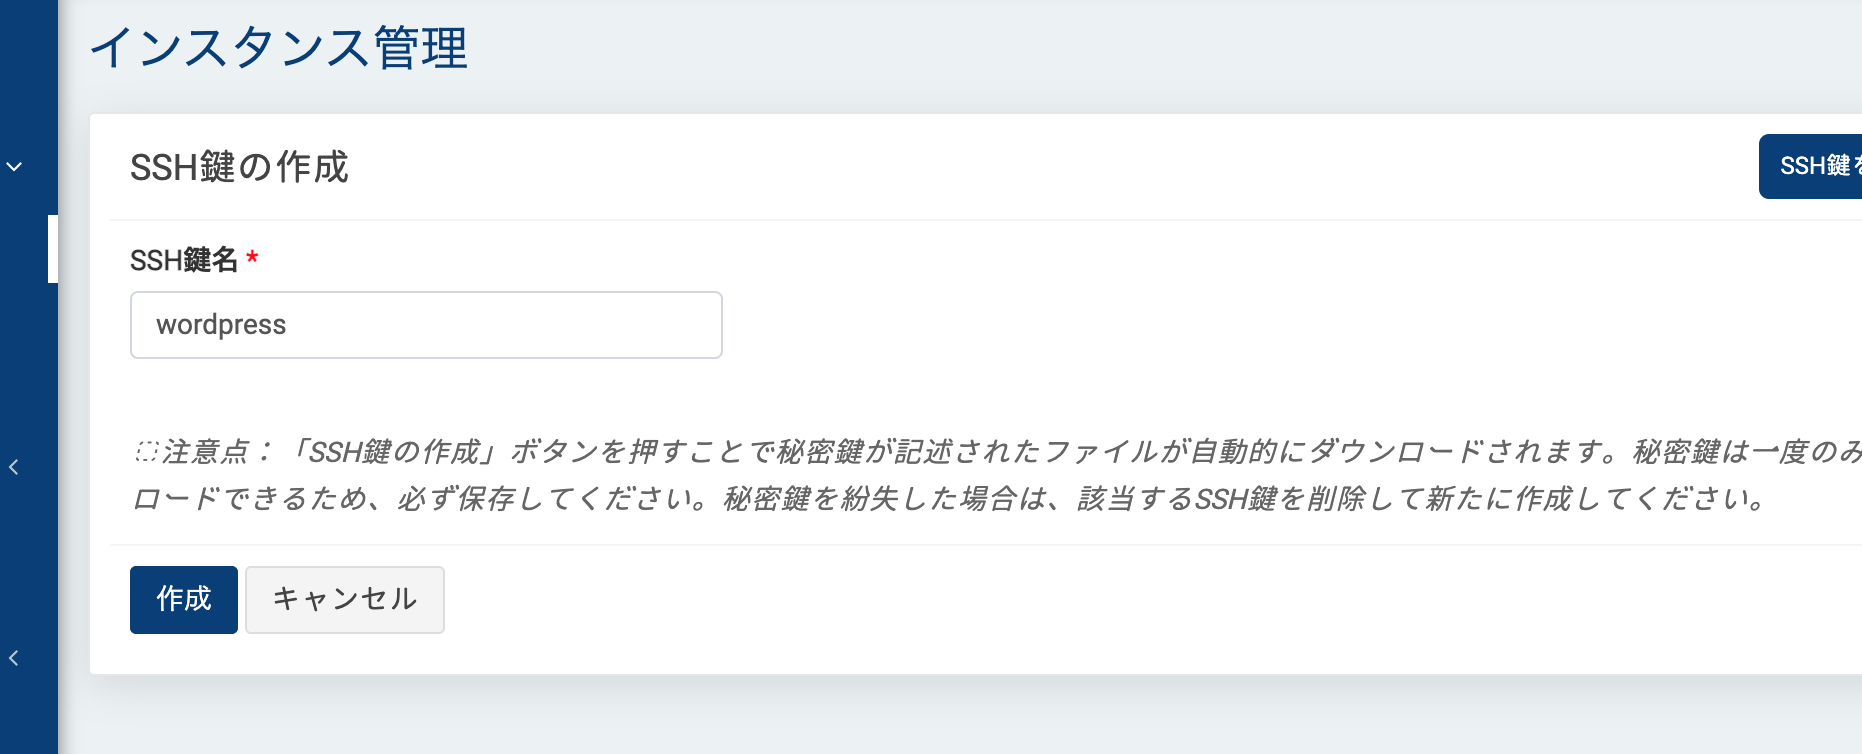Select the wordpress text in the key name box
1862x754 pixels.
(x=221, y=324)
